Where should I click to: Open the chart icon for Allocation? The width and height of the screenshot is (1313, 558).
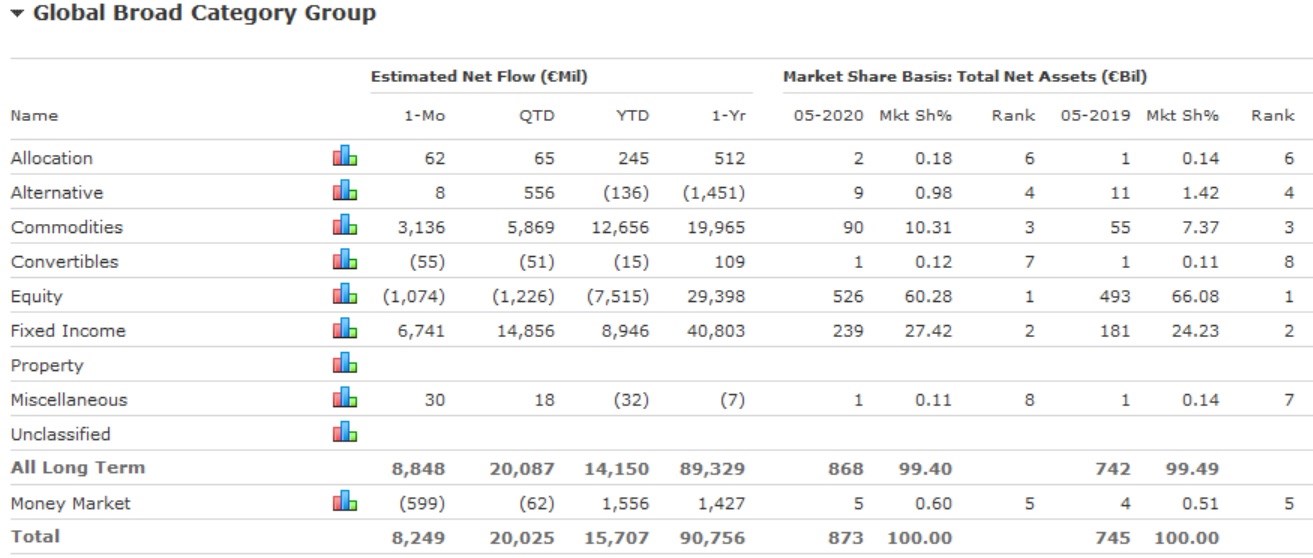click(344, 156)
